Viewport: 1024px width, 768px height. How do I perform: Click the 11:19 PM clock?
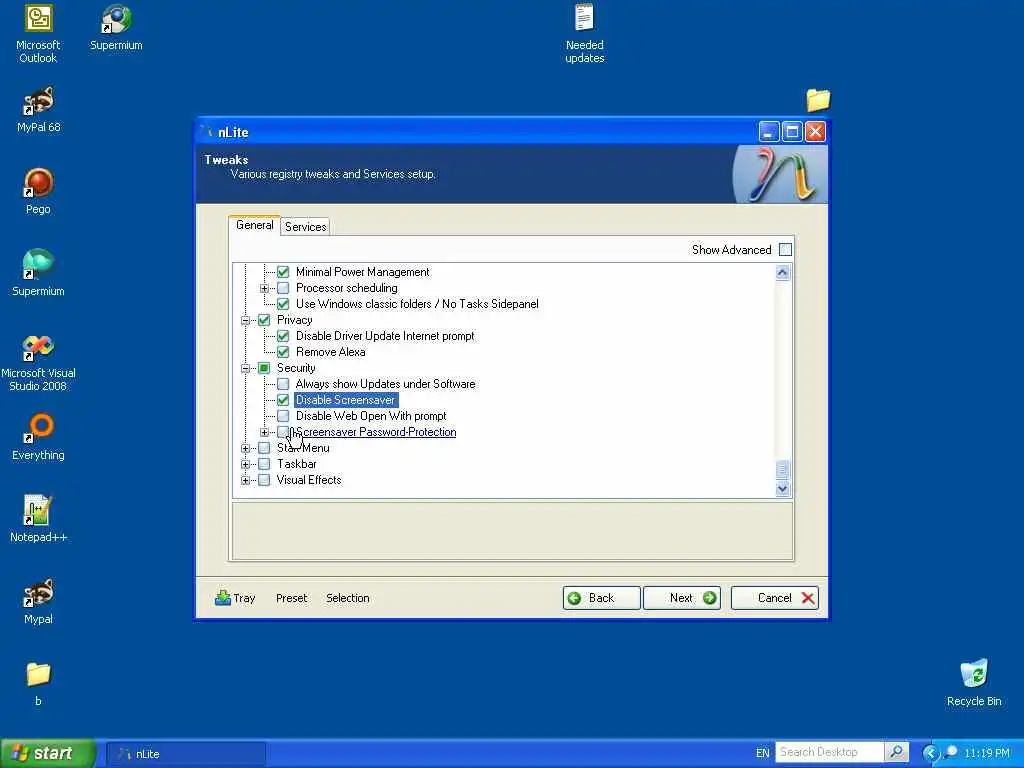(987, 753)
